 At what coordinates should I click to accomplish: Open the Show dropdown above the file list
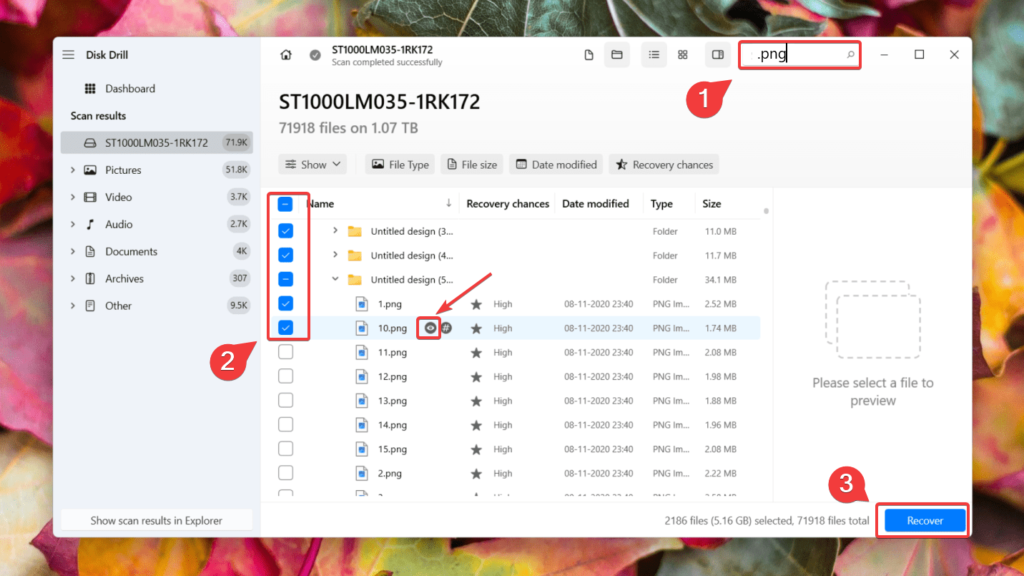pyautogui.click(x=312, y=164)
